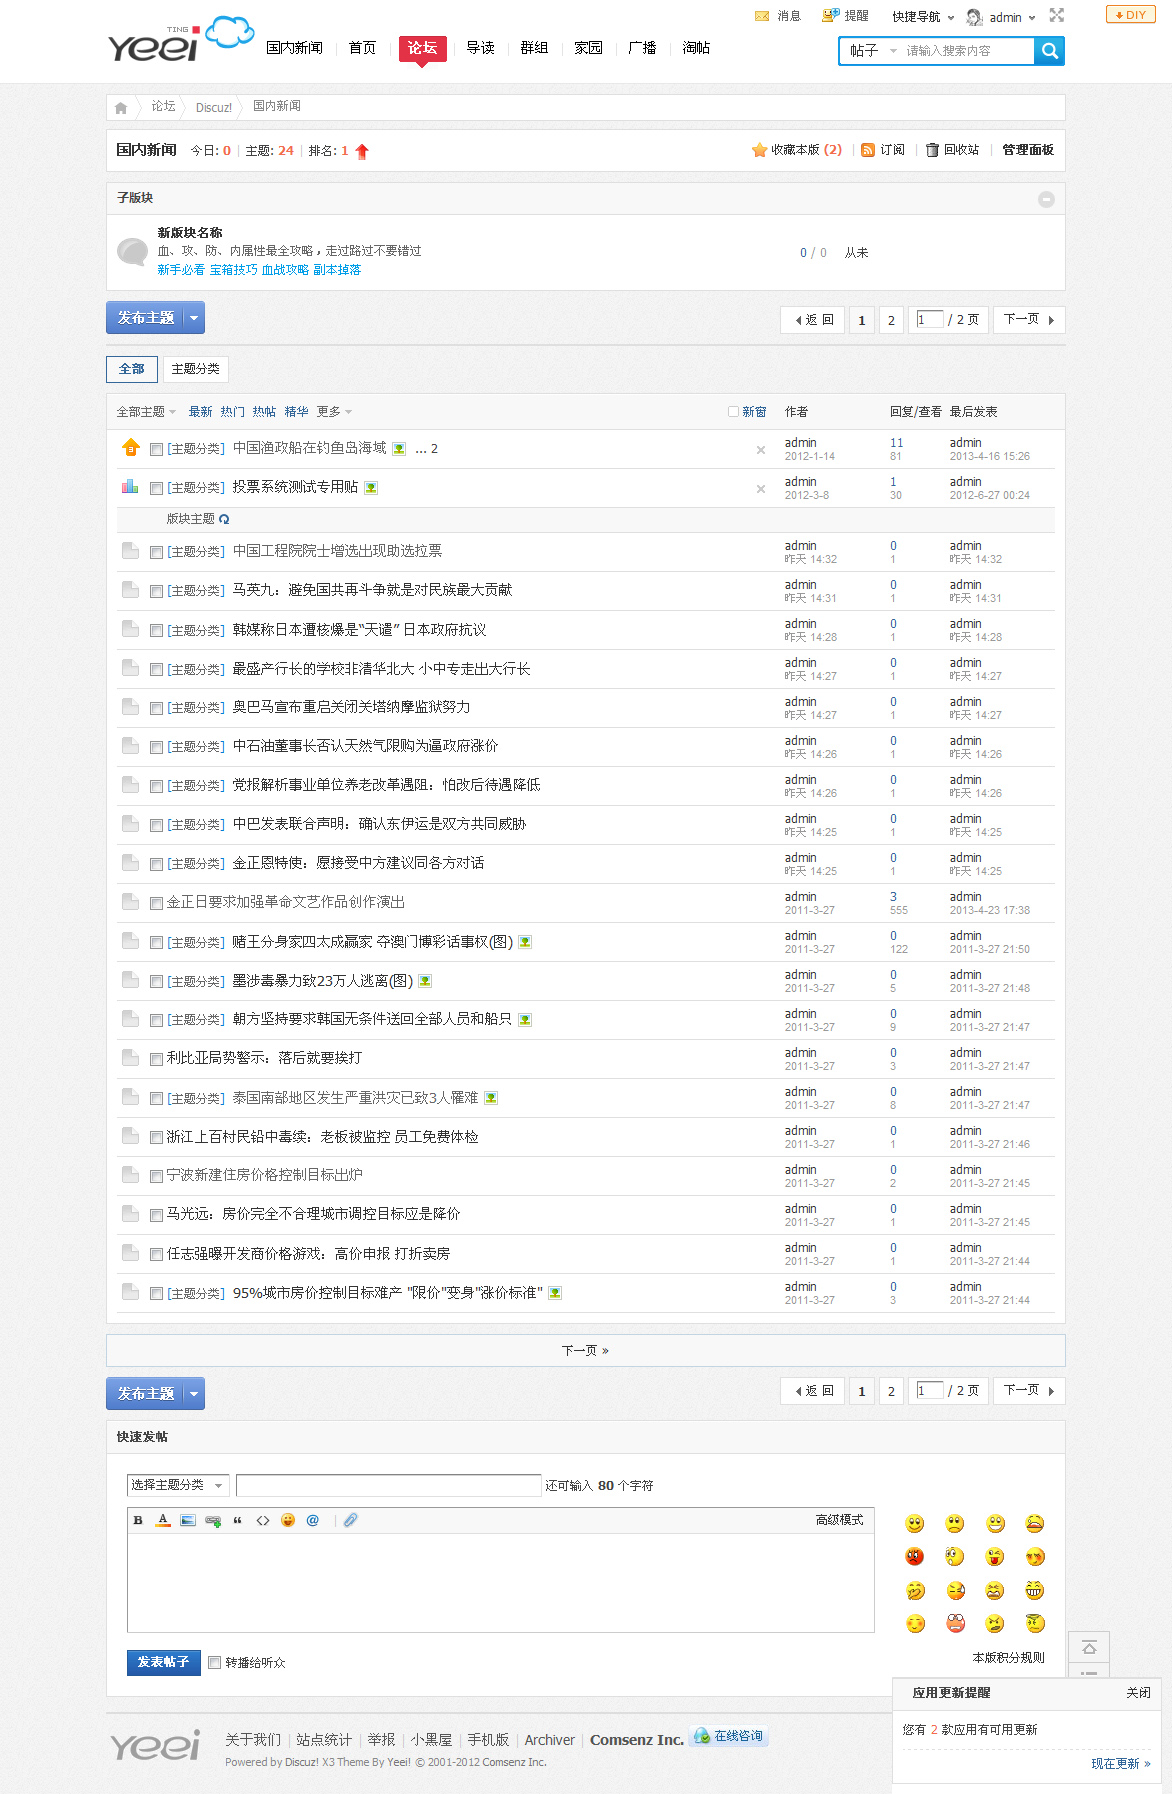Check the box for 中国工程院院士增选 thread
Viewport: 1172px width, 1794px height.
(156, 552)
